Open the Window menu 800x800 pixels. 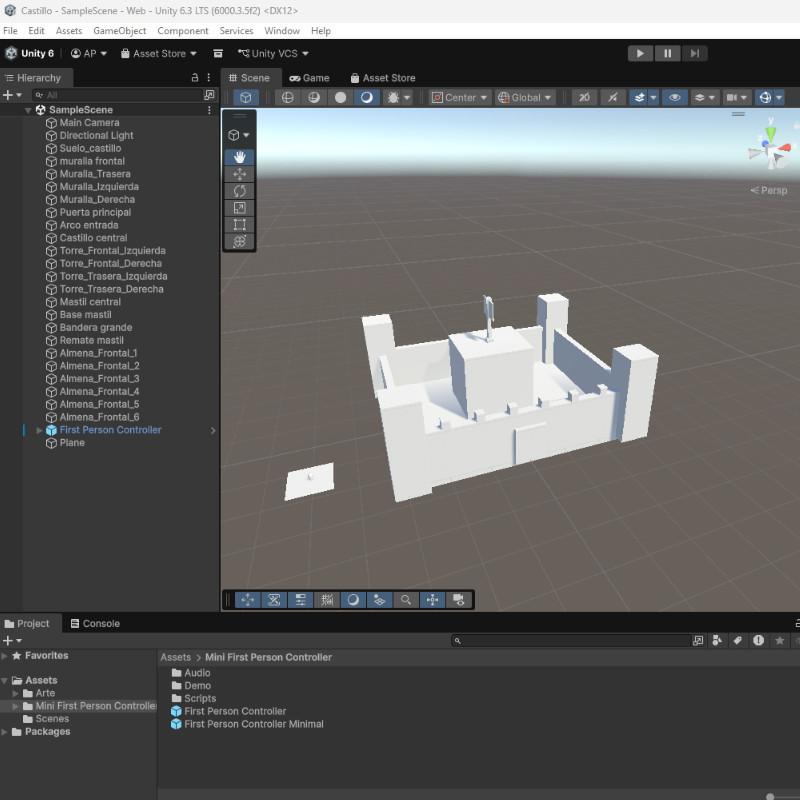[x=282, y=31]
